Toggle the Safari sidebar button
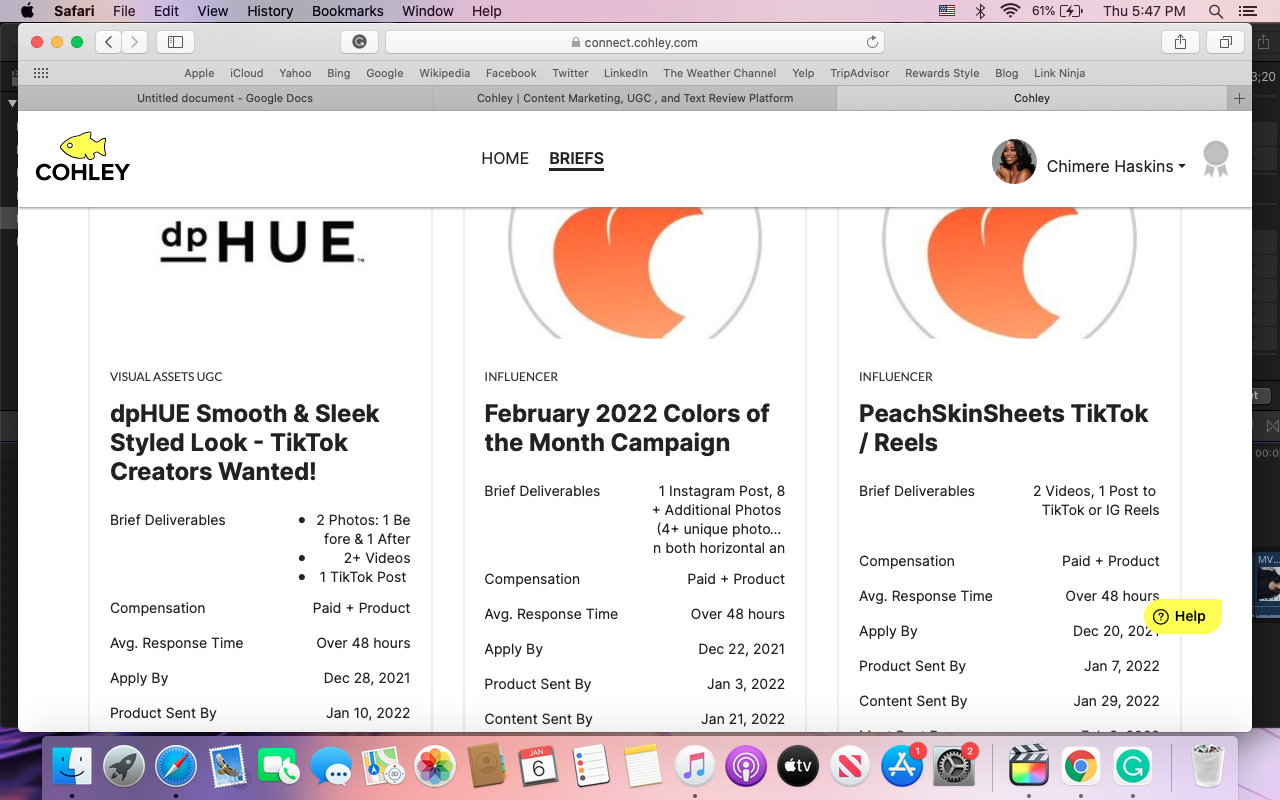Screen dimensions: 1280x800 tap(176, 42)
